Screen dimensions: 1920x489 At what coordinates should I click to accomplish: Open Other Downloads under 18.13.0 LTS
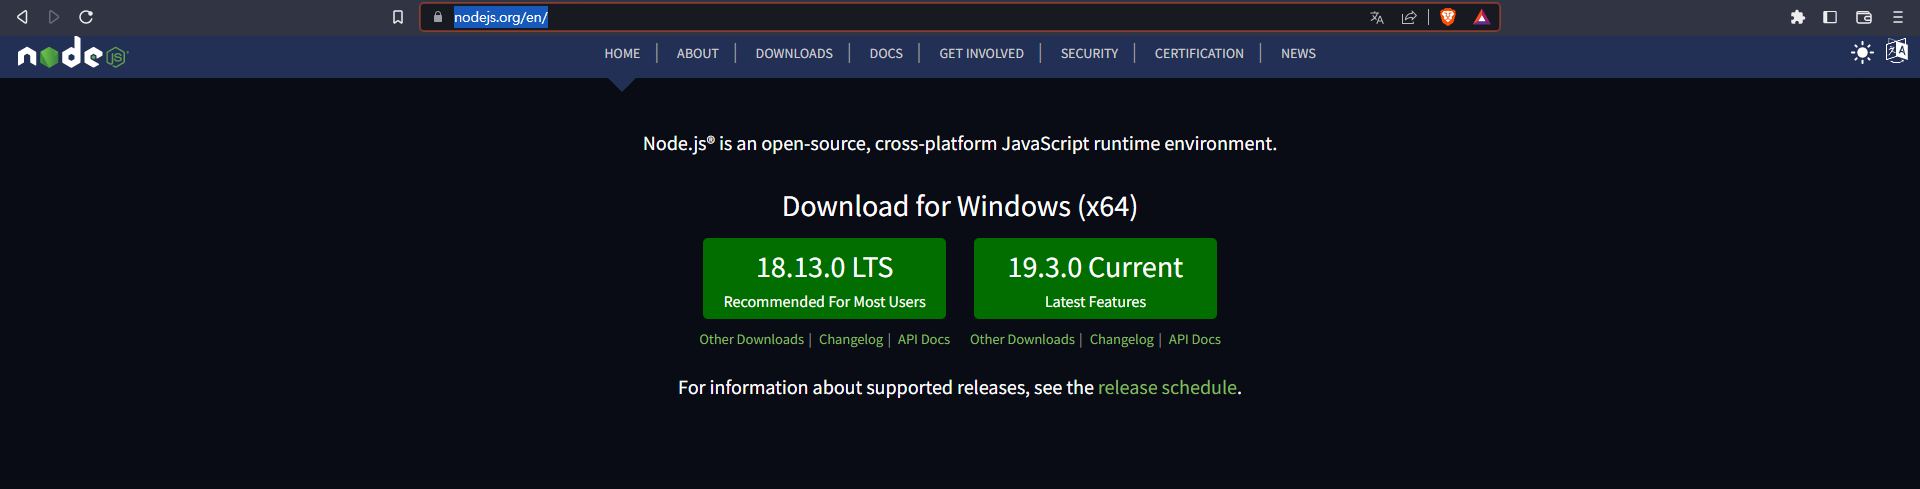[751, 340]
